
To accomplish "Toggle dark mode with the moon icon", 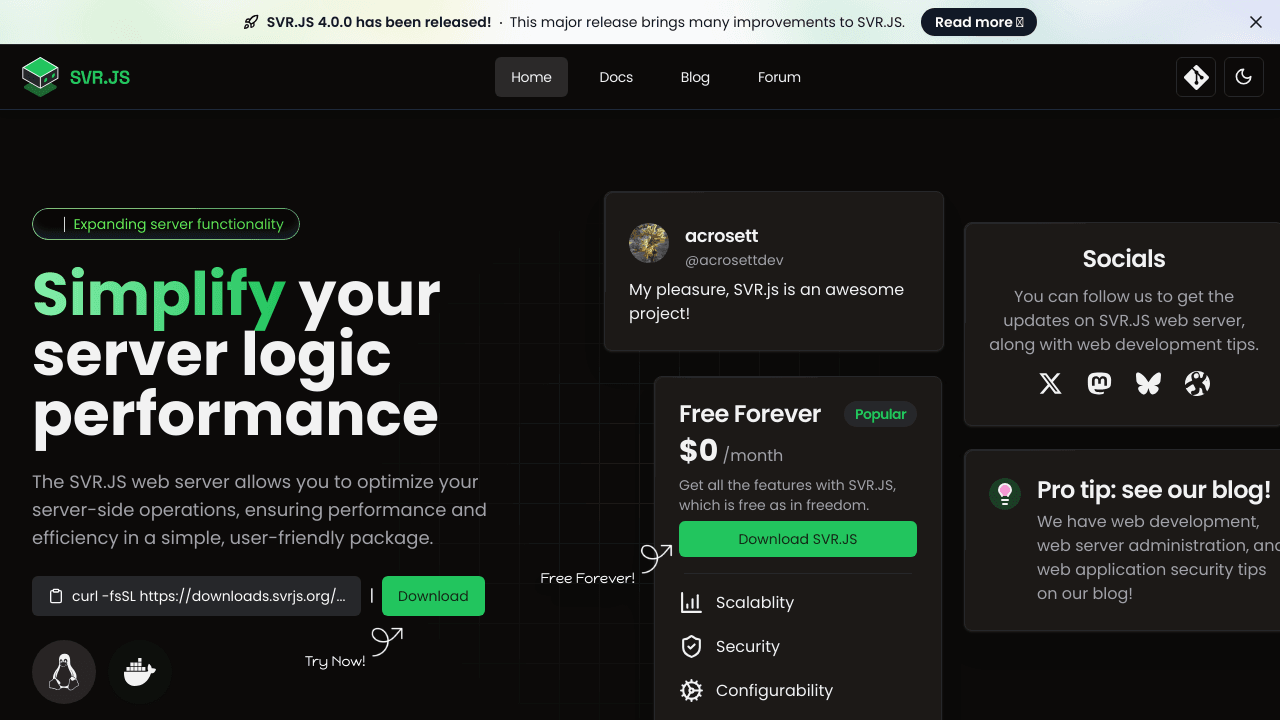I will (x=1244, y=77).
